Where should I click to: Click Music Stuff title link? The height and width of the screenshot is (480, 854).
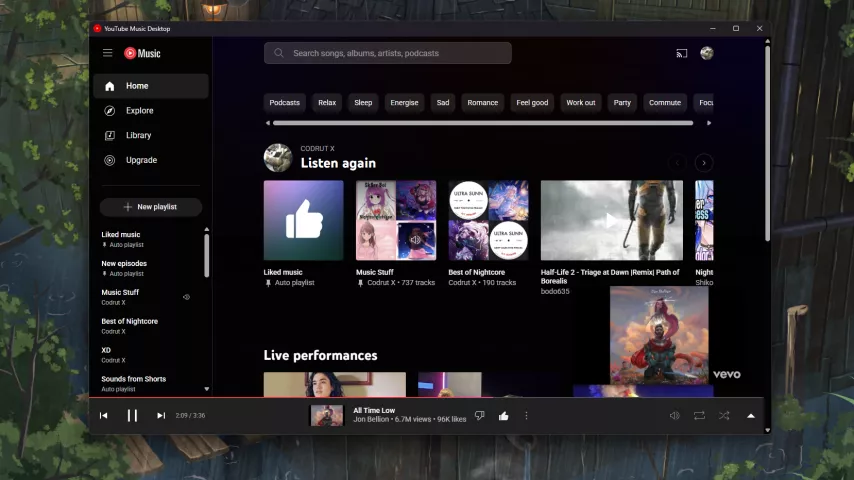click(x=375, y=272)
